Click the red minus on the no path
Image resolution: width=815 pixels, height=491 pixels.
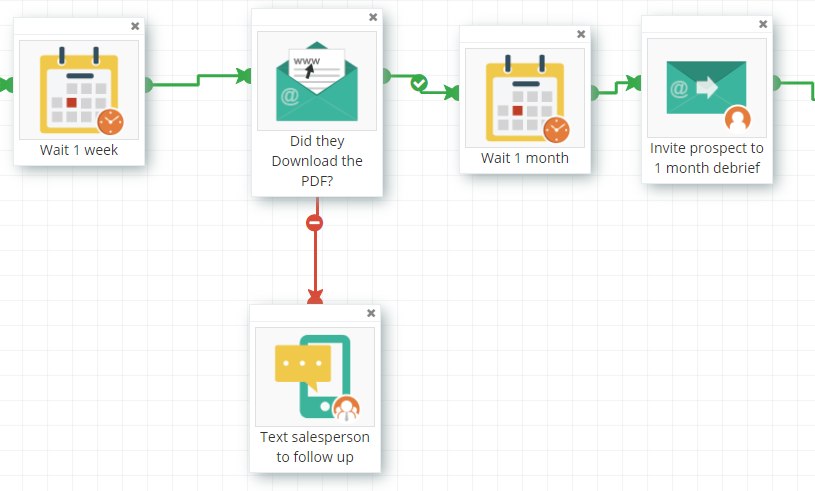tap(315, 223)
